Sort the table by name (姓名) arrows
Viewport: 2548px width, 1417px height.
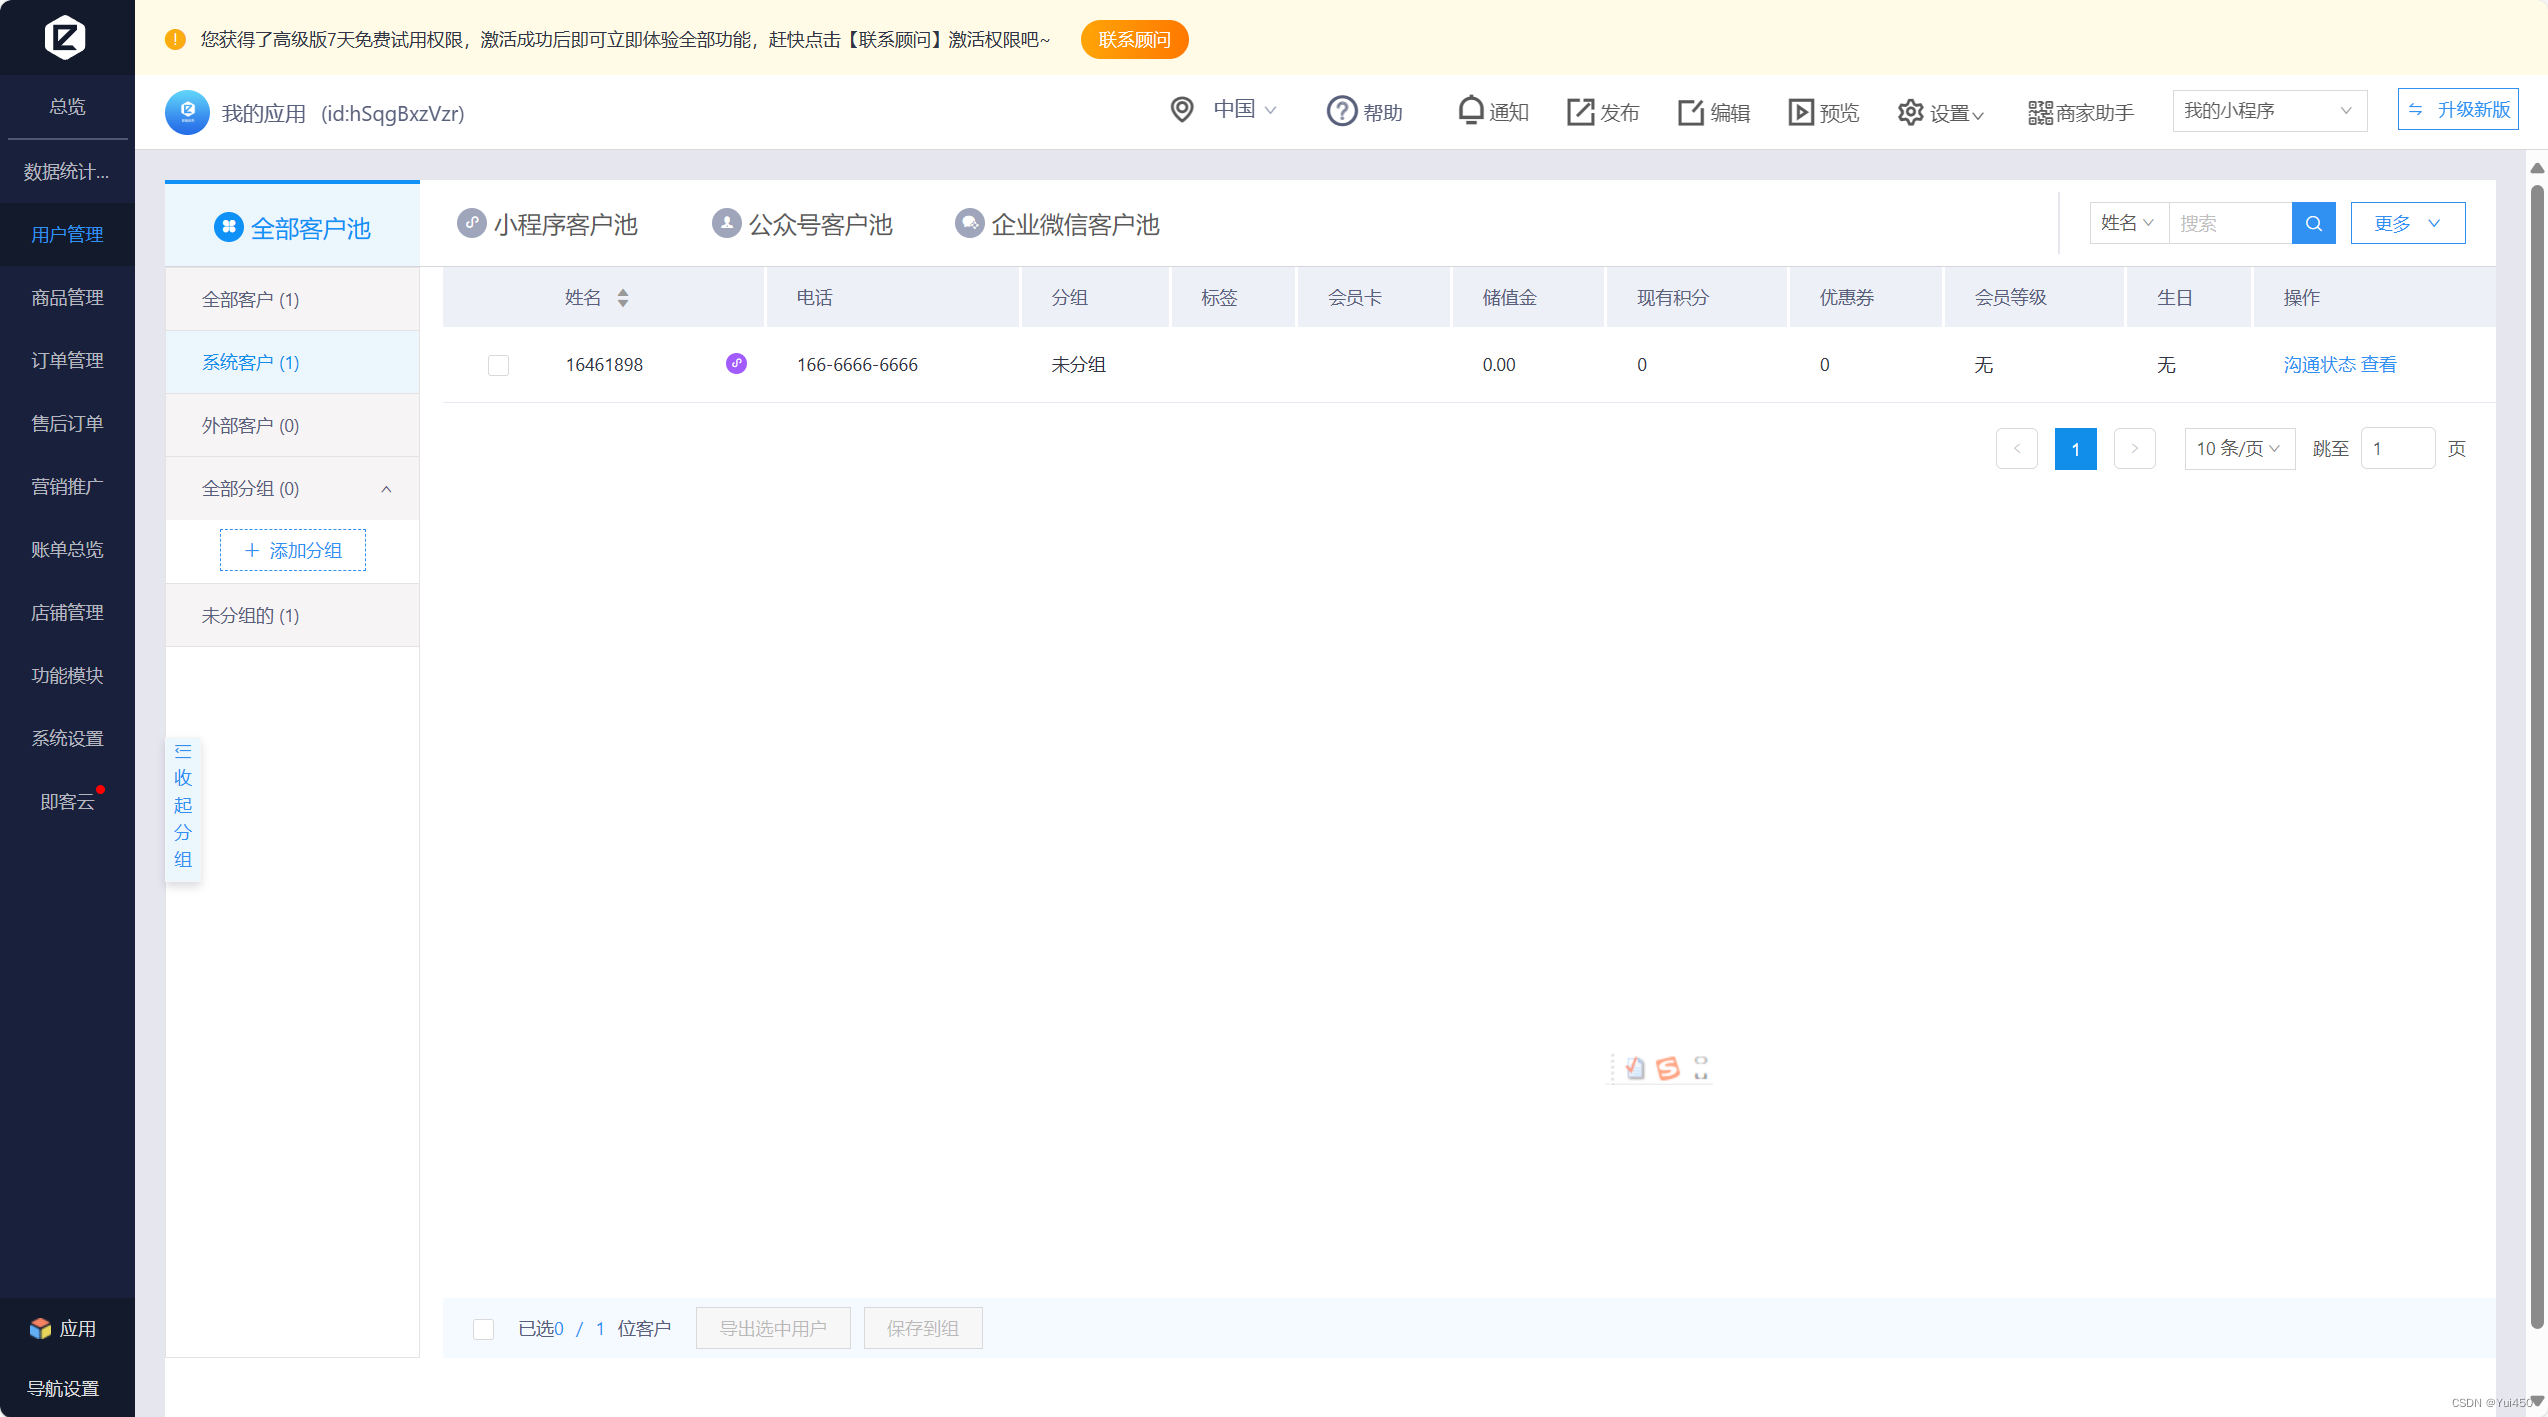click(x=623, y=297)
